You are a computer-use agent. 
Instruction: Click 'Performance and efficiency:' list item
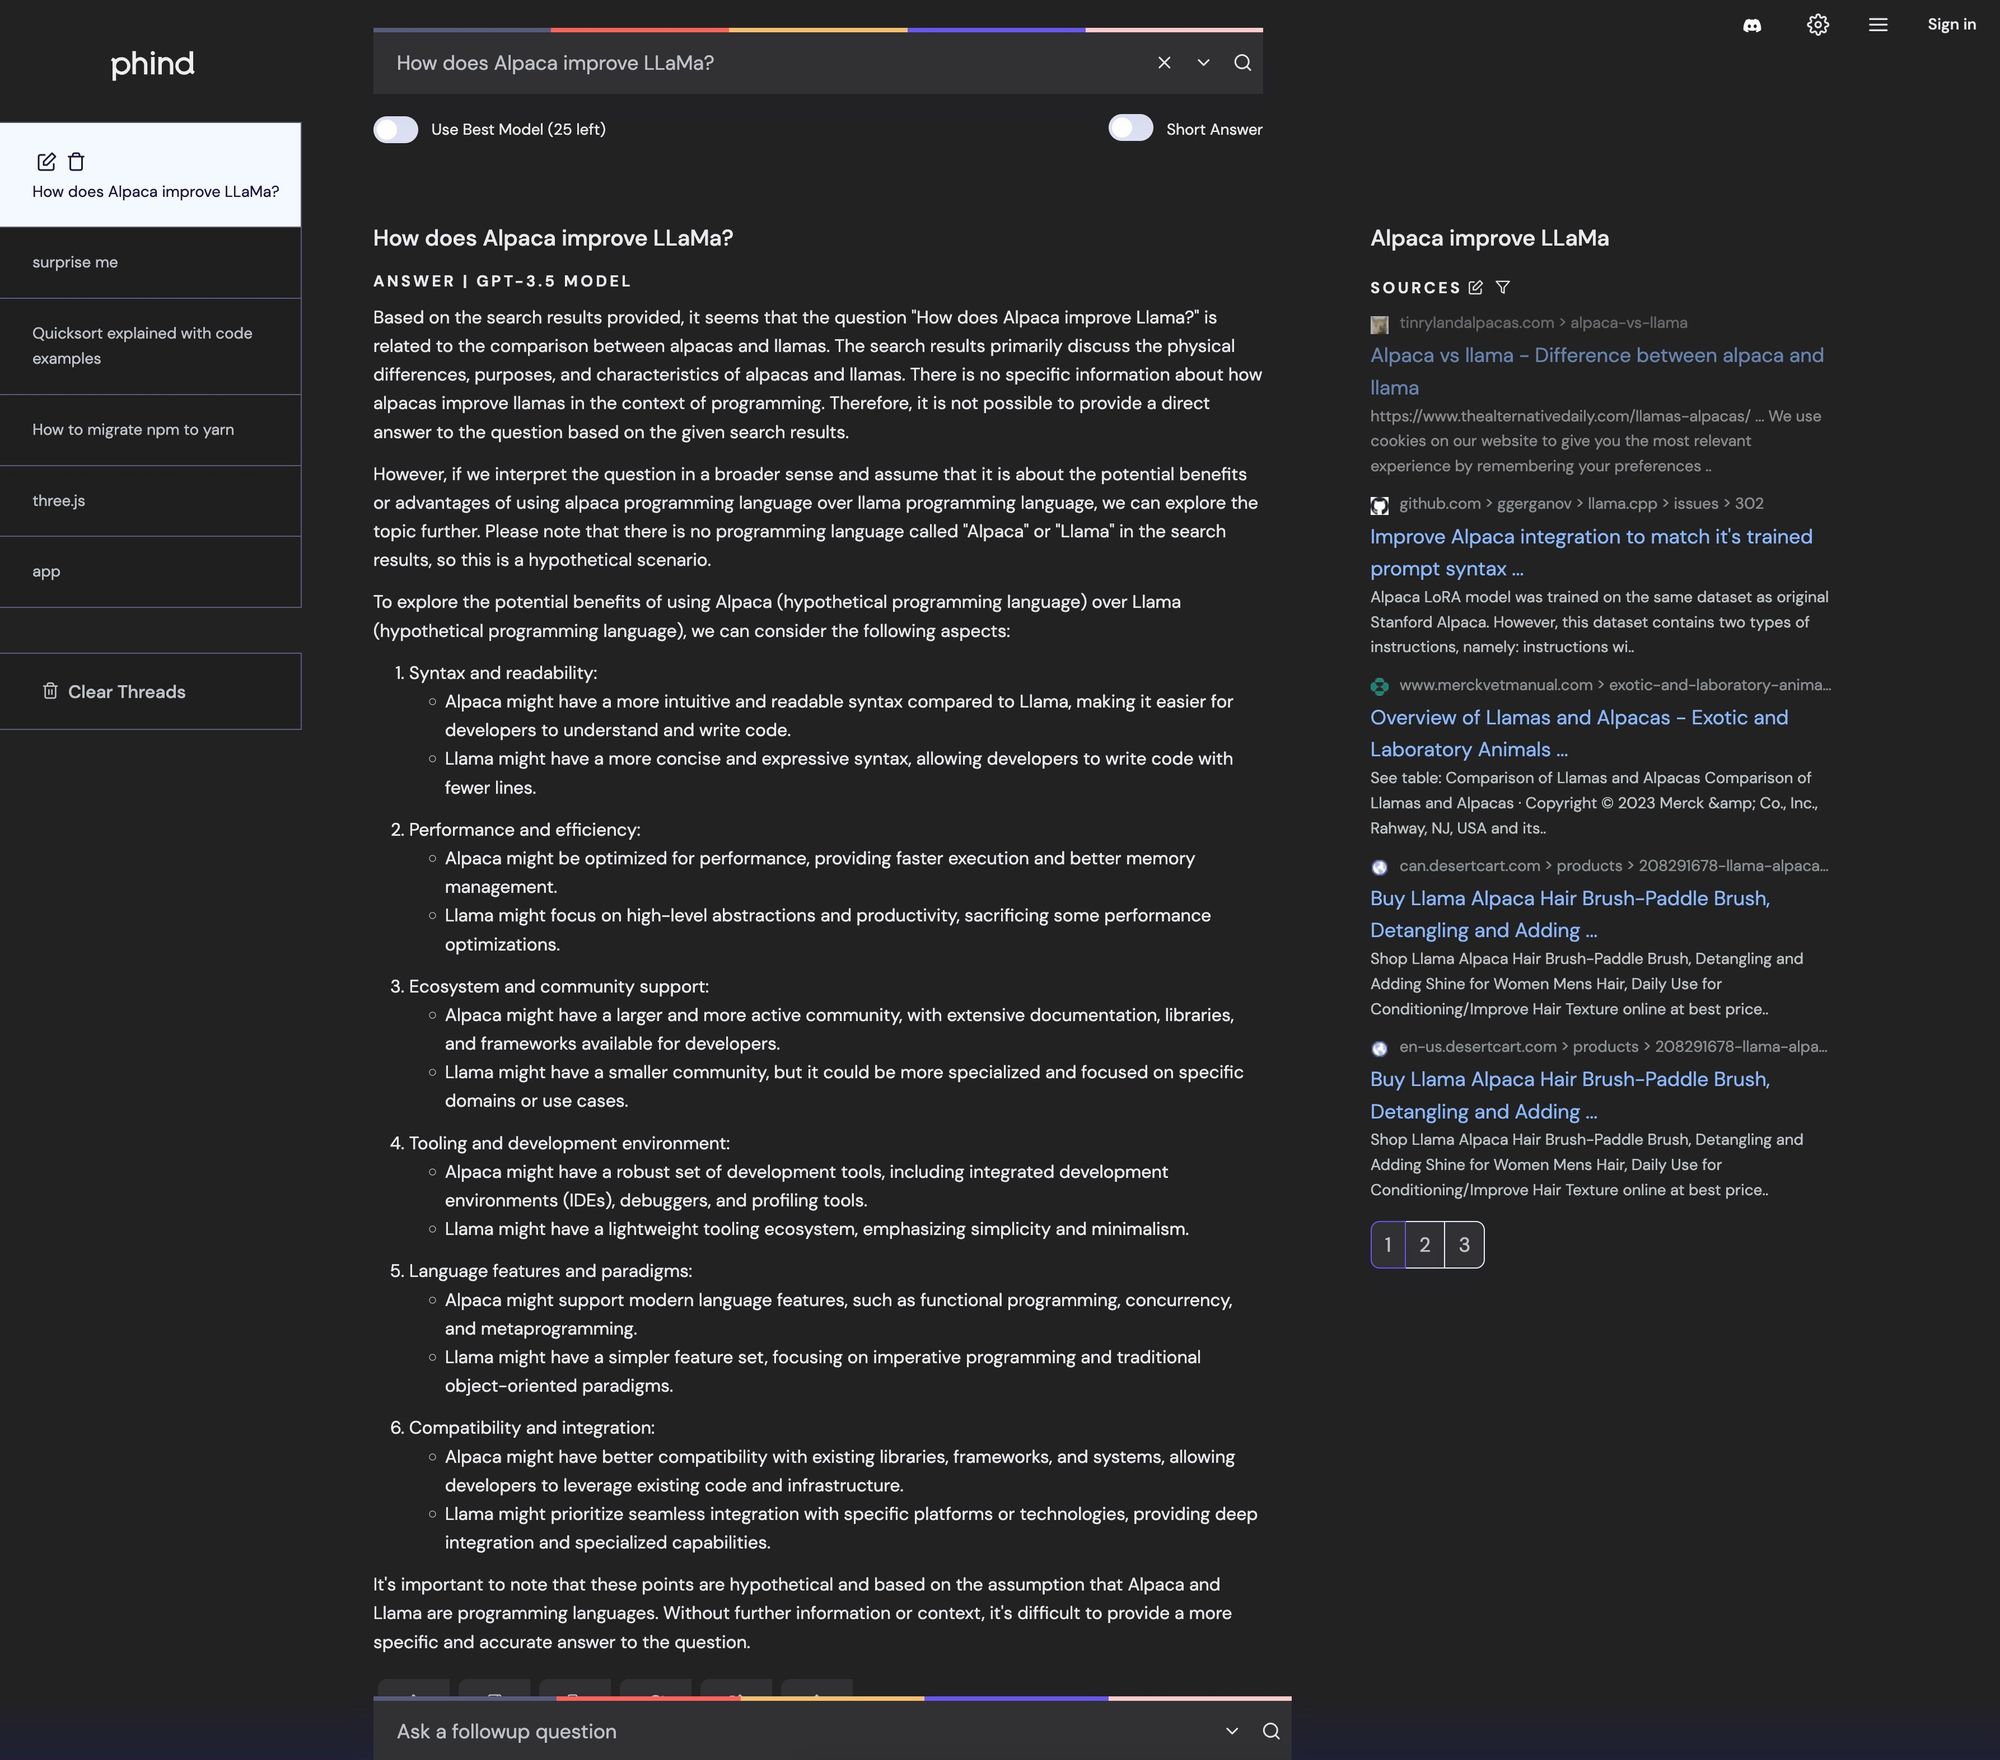coord(524,830)
